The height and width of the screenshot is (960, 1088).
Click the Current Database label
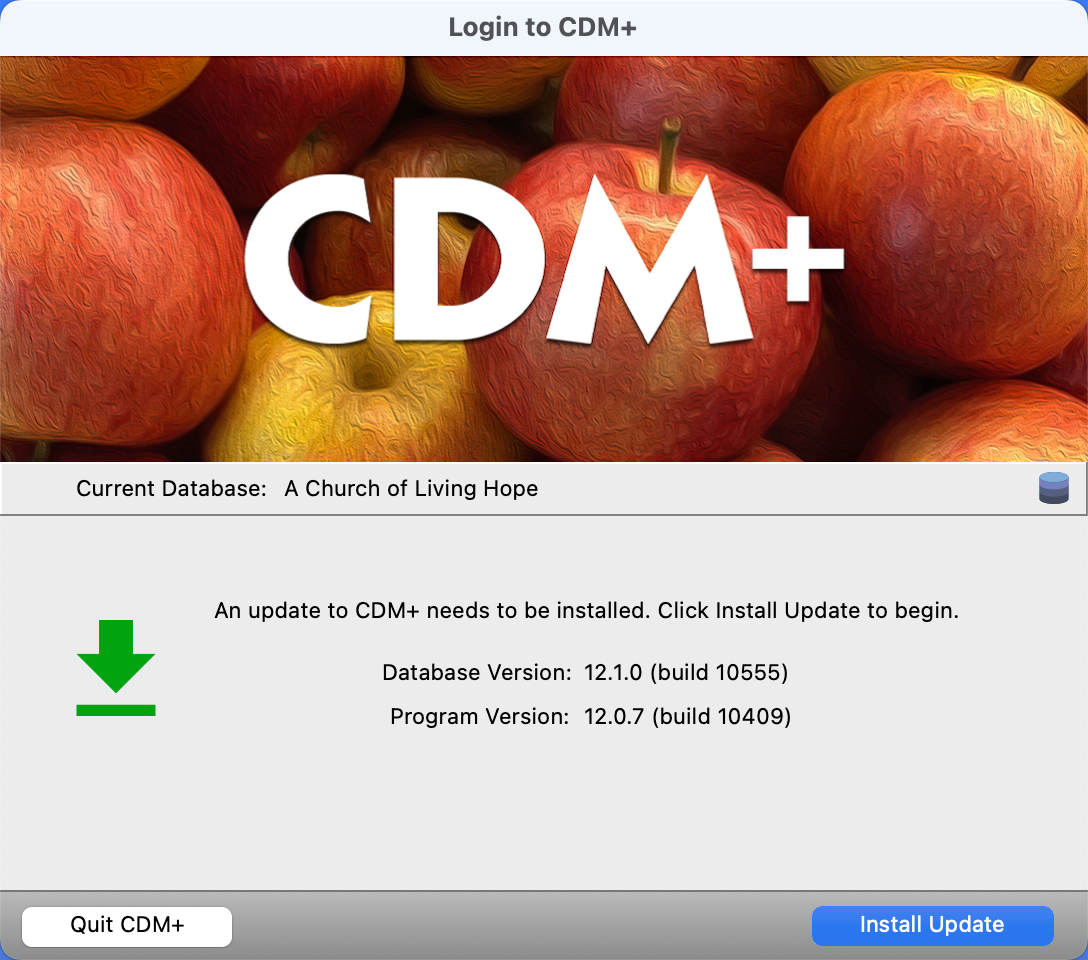pos(171,488)
